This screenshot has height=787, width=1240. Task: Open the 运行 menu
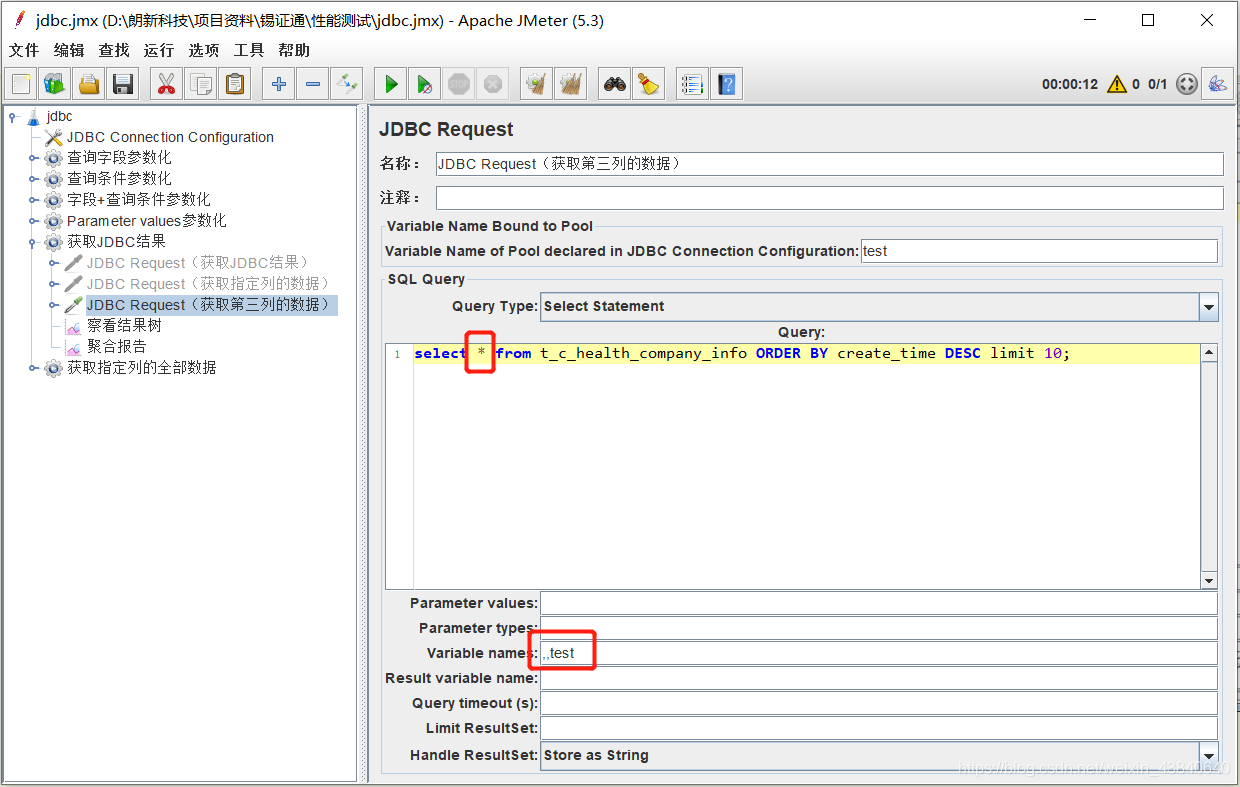tap(159, 50)
